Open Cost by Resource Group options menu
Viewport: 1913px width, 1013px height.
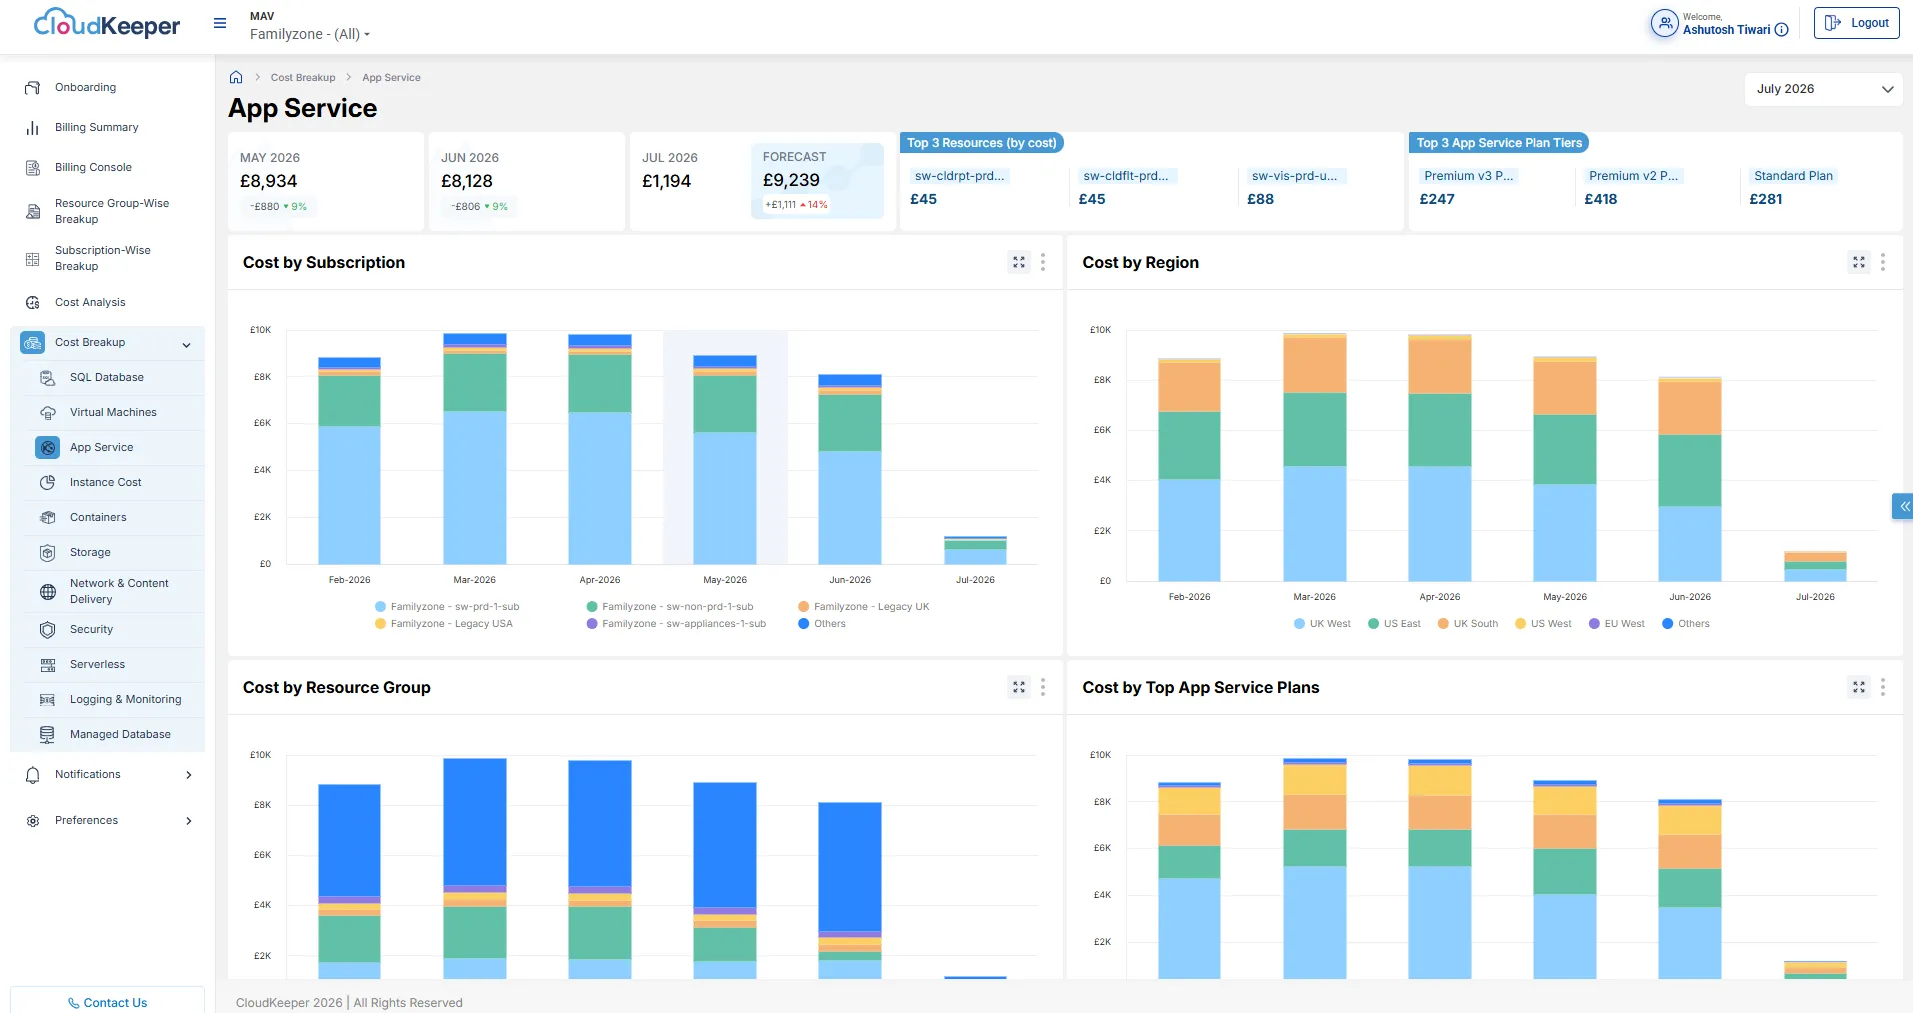tap(1043, 687)
